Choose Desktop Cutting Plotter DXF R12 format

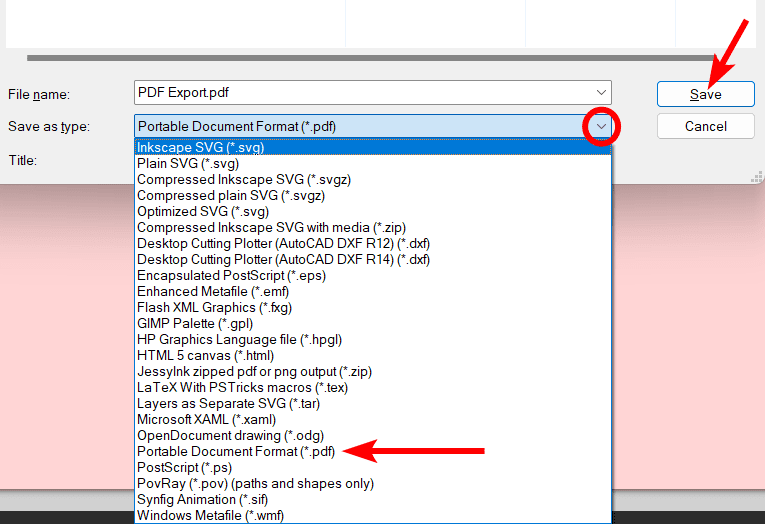pyautogui.click(x=283, y=244)
